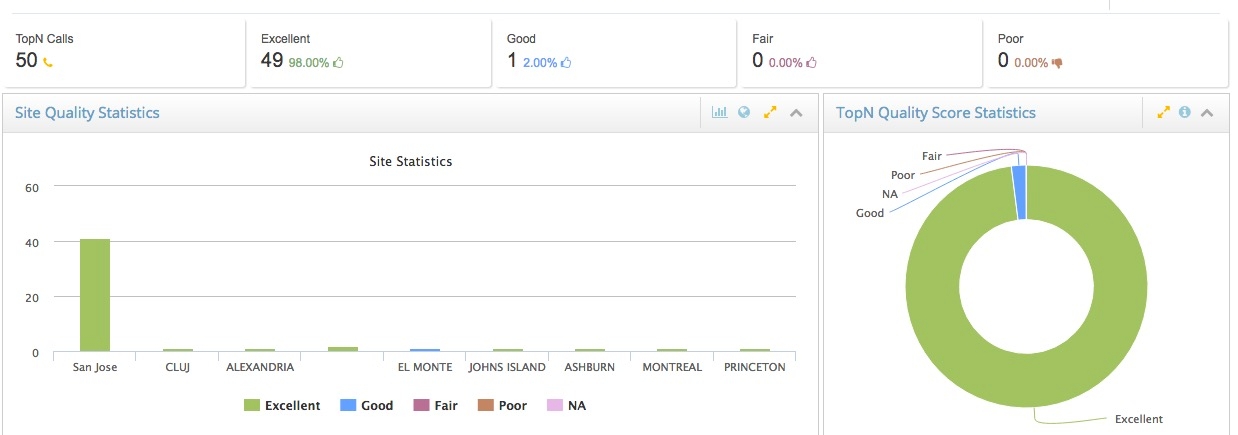Screen dimensions: 1238x435
Task: Open the TopN Quality Score Statistics title link
Action: point(935,113)
